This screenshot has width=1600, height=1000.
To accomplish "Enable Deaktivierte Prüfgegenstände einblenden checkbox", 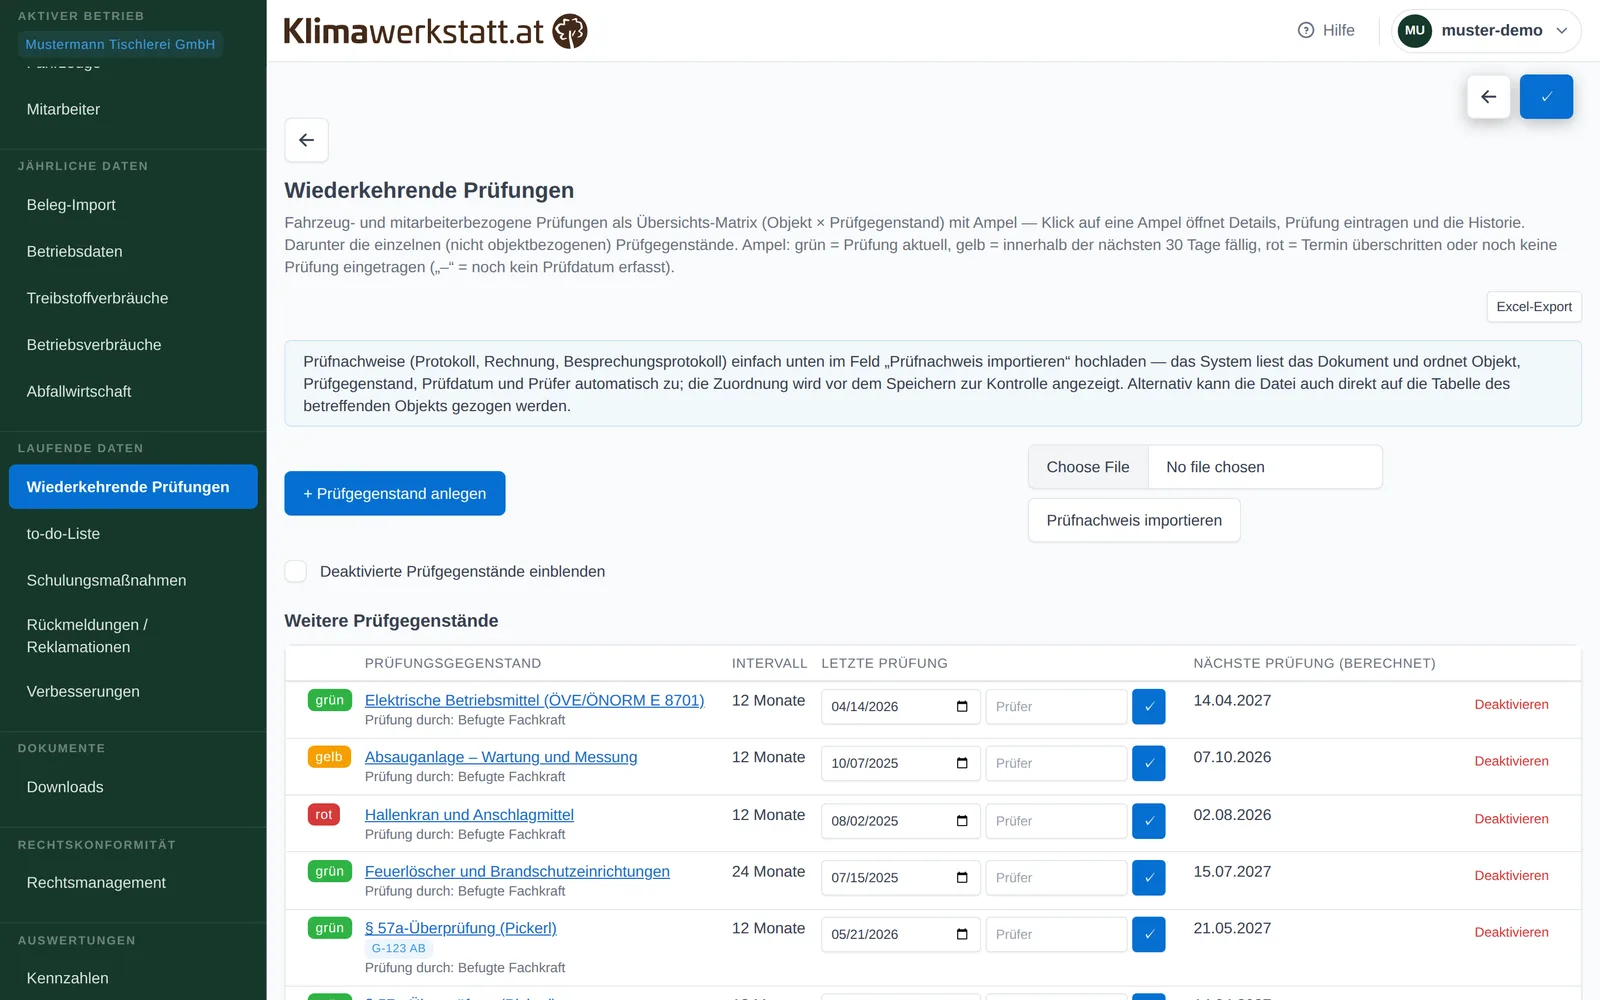I will pyautogui.click(x=296, y=571).
